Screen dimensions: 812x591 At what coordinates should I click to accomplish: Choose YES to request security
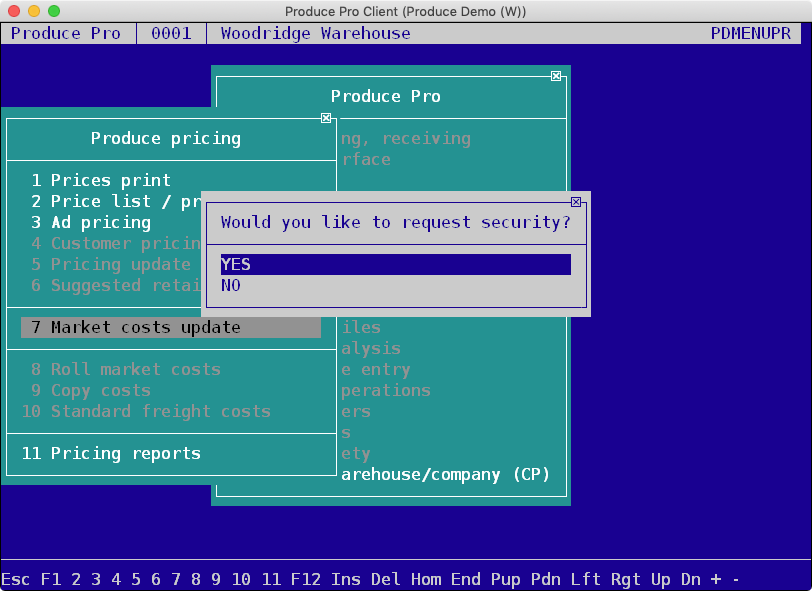pyautogui.click(x=396, y=264)
